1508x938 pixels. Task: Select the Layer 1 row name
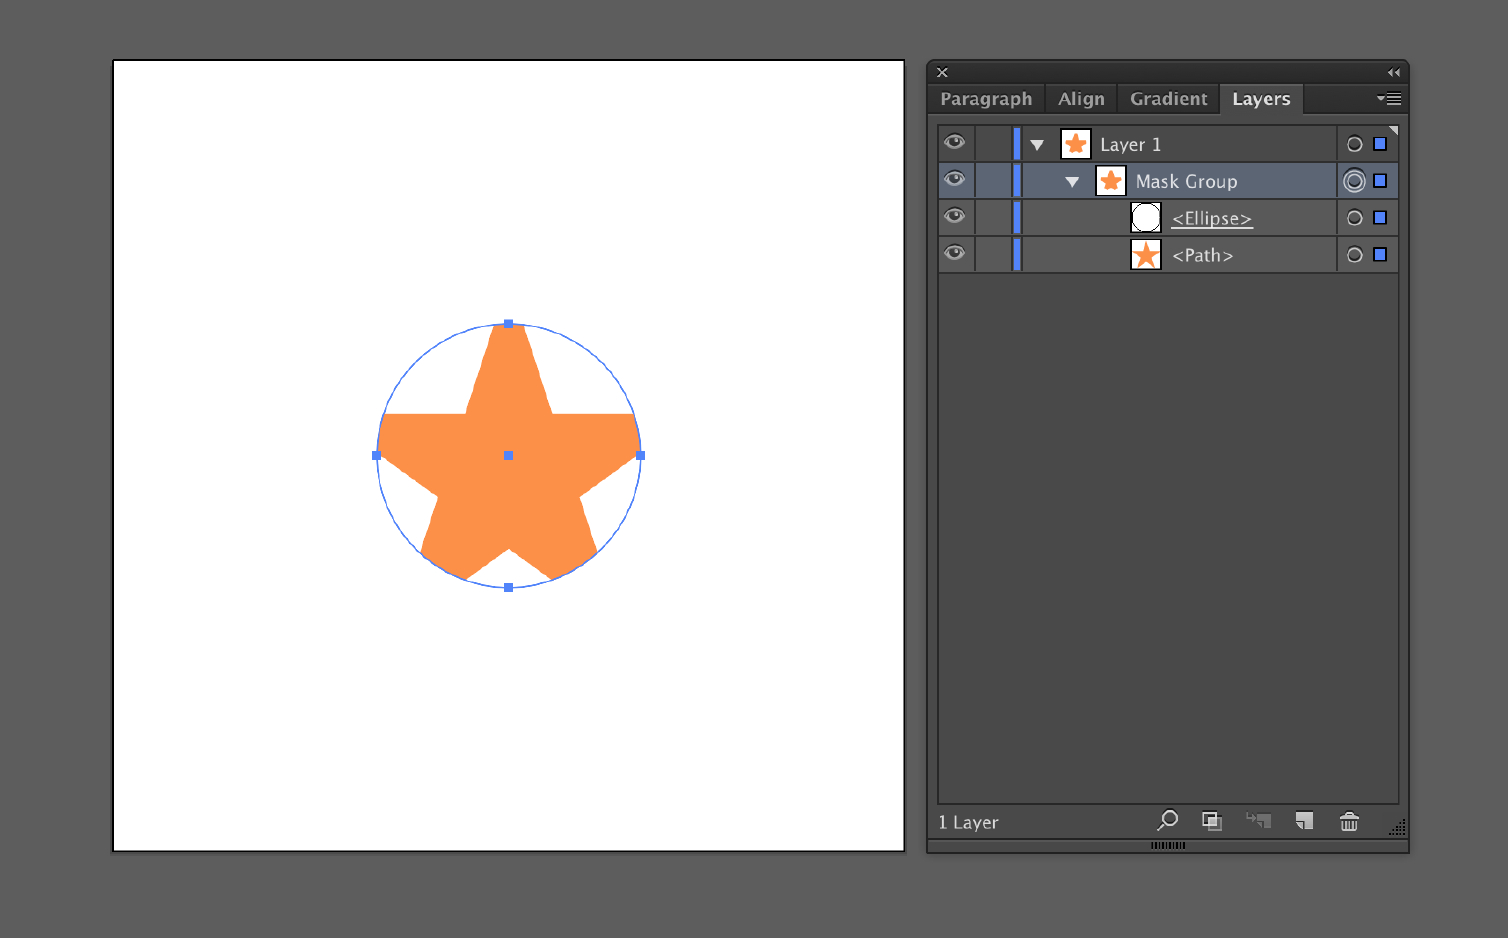point(1130,145)
